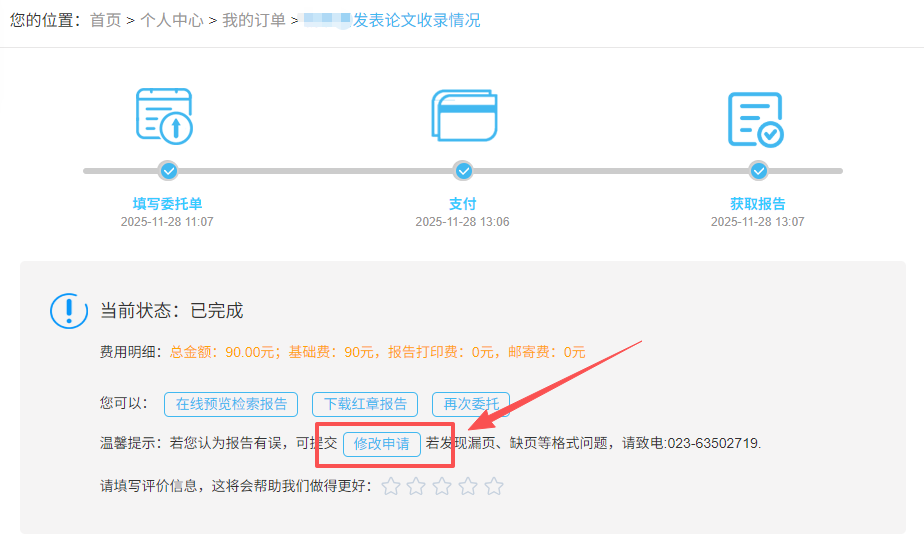Click the 修改申请 button
The width and height of the screenshot is (924, 538).
(x=381, y=444)
